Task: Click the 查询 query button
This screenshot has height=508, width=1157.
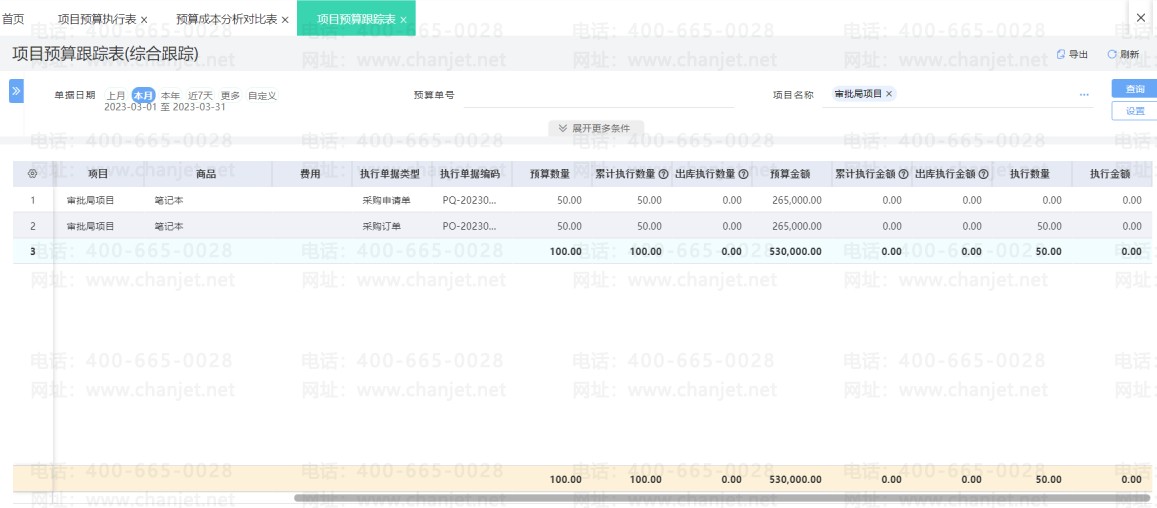Action: (1134, 89)
